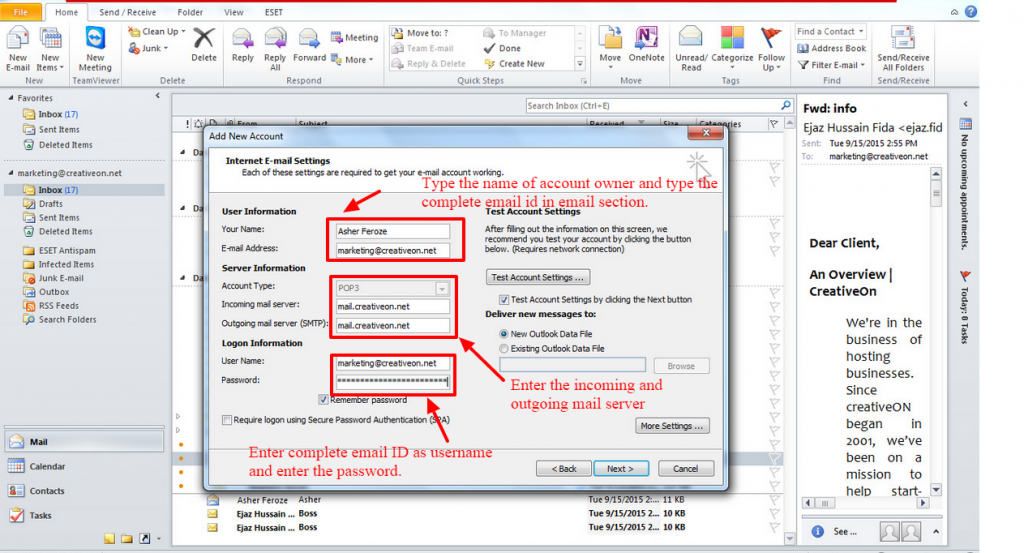Click the Password field
This screenshot has width=1024, height=553.
coord(392,381)
